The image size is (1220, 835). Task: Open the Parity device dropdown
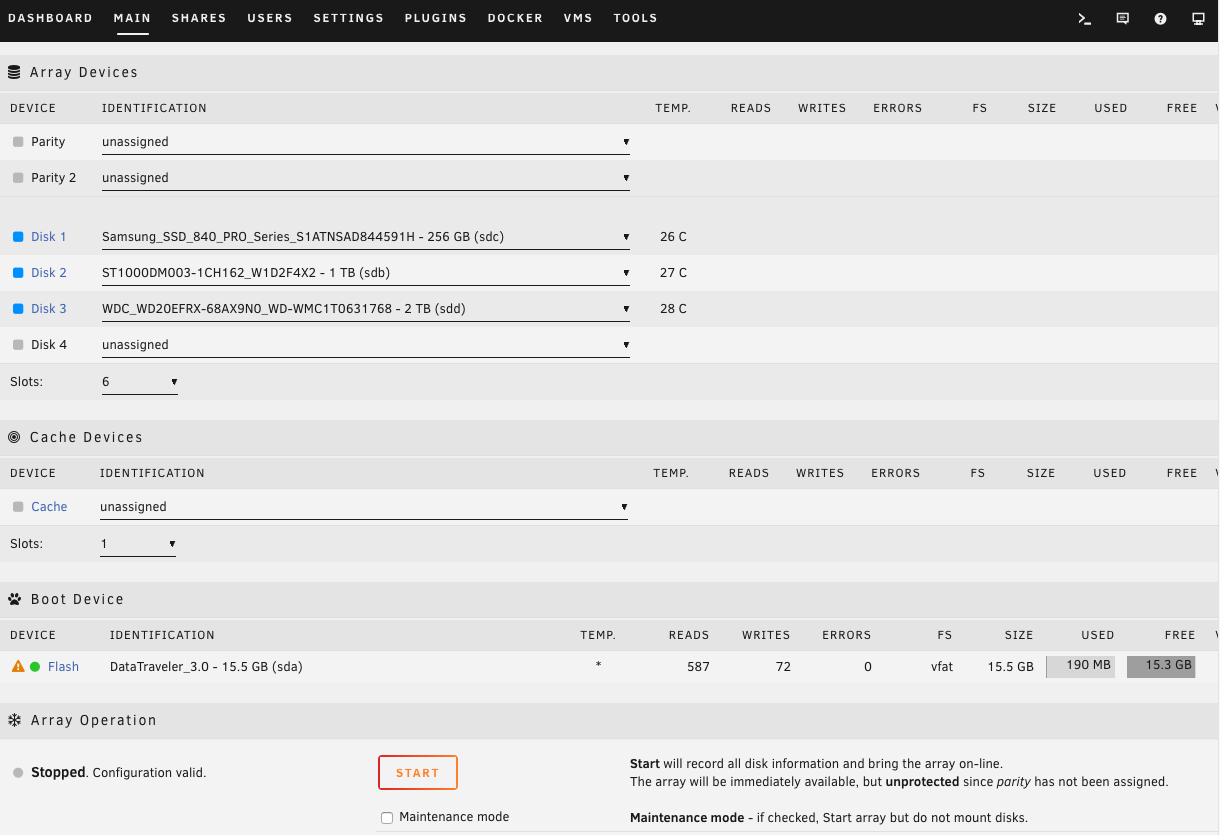tap(365, 142)
